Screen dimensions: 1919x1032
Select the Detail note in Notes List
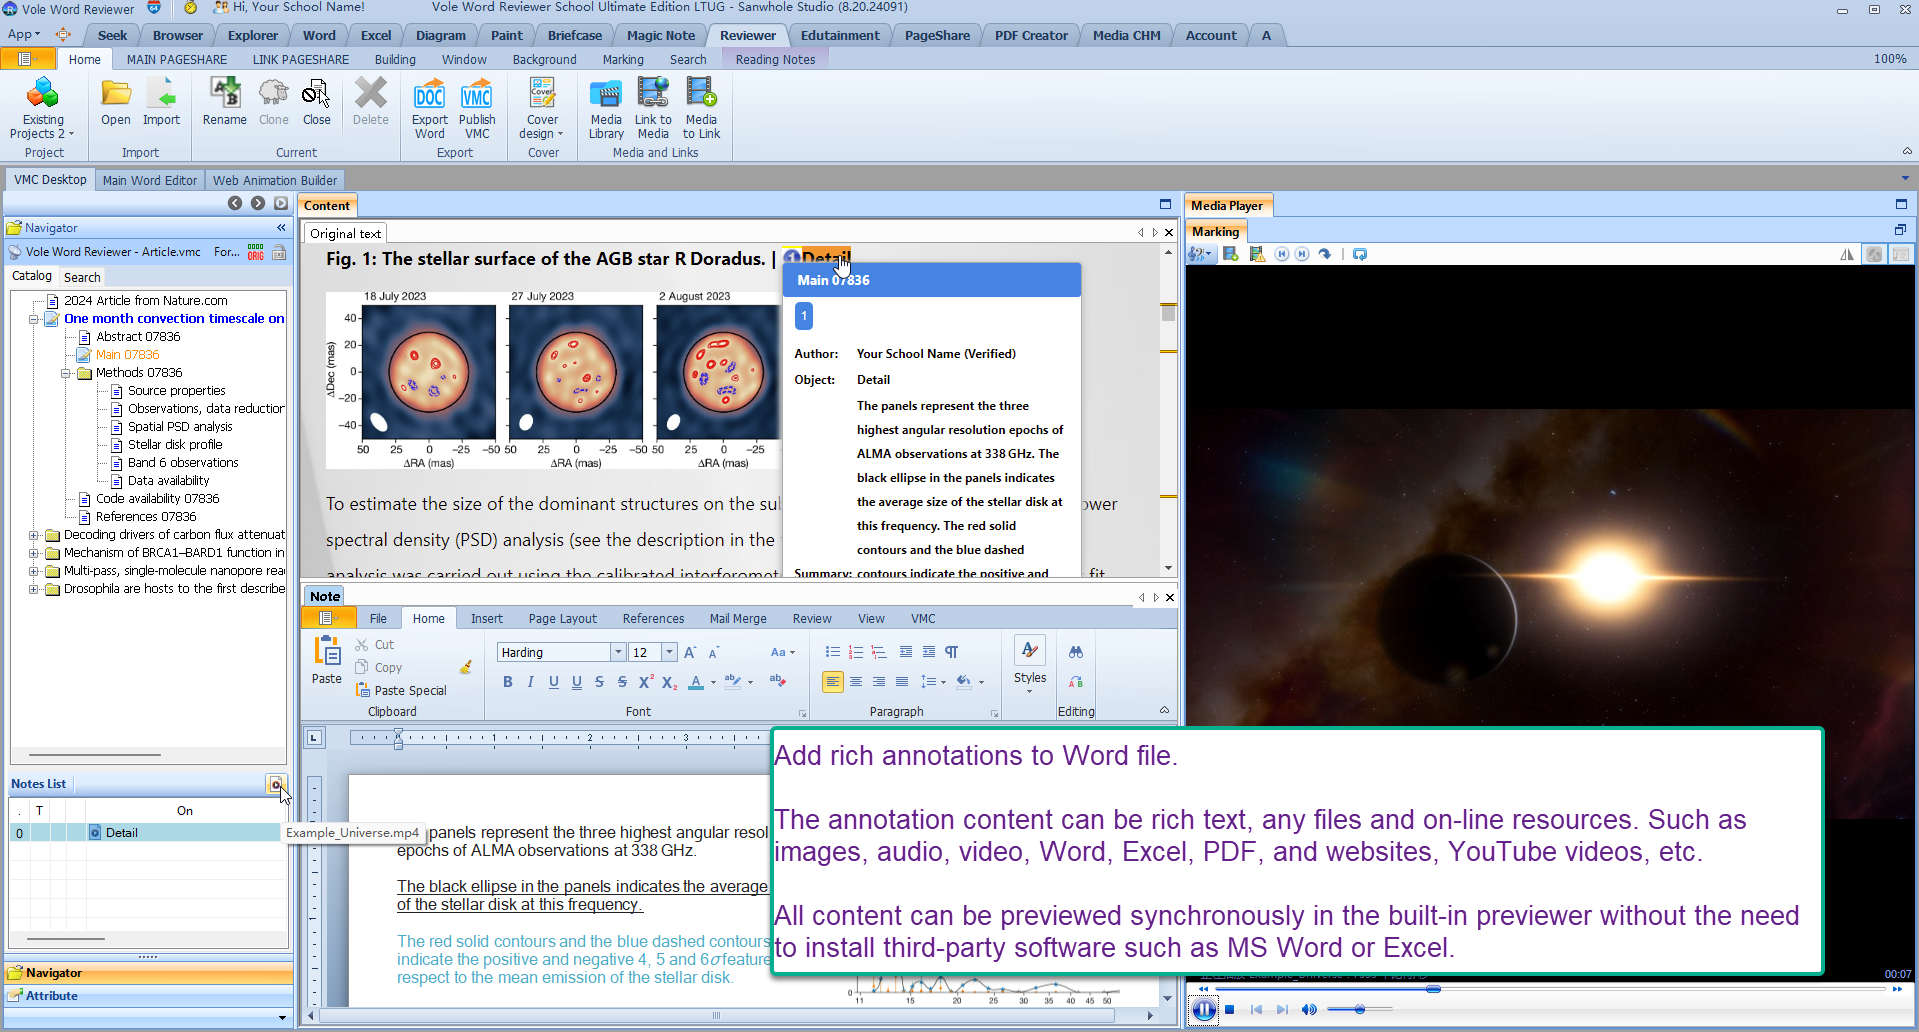pos(122,833)
